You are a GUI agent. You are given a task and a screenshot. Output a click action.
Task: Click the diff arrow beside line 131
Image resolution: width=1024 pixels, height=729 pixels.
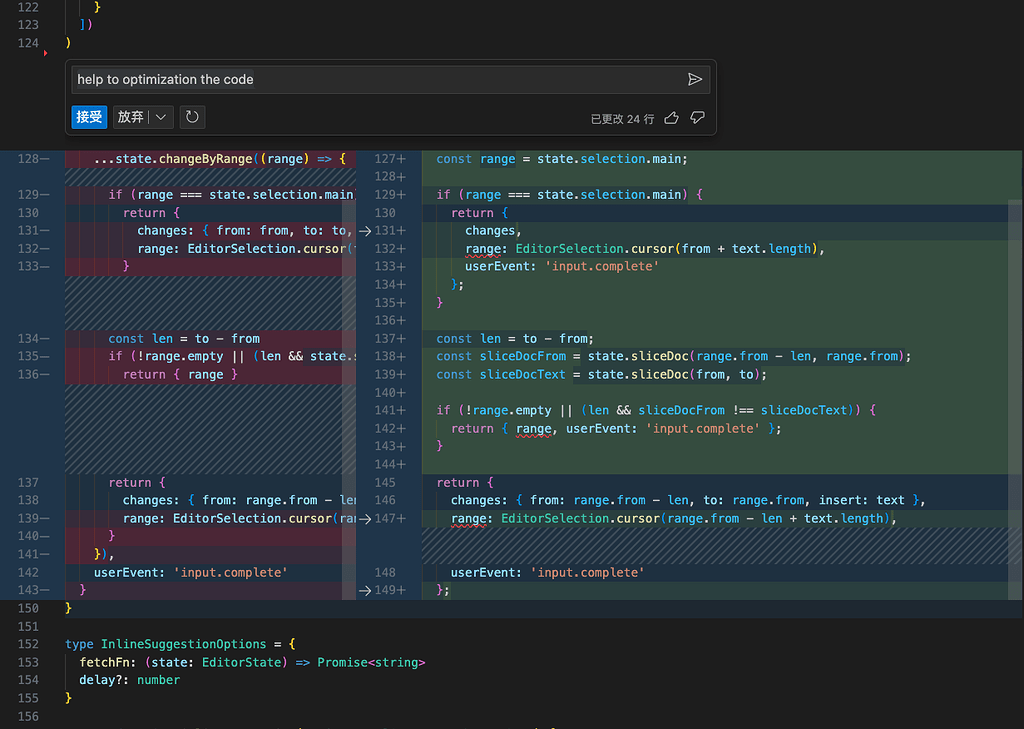pyautogui.click(x=364, y=230)
